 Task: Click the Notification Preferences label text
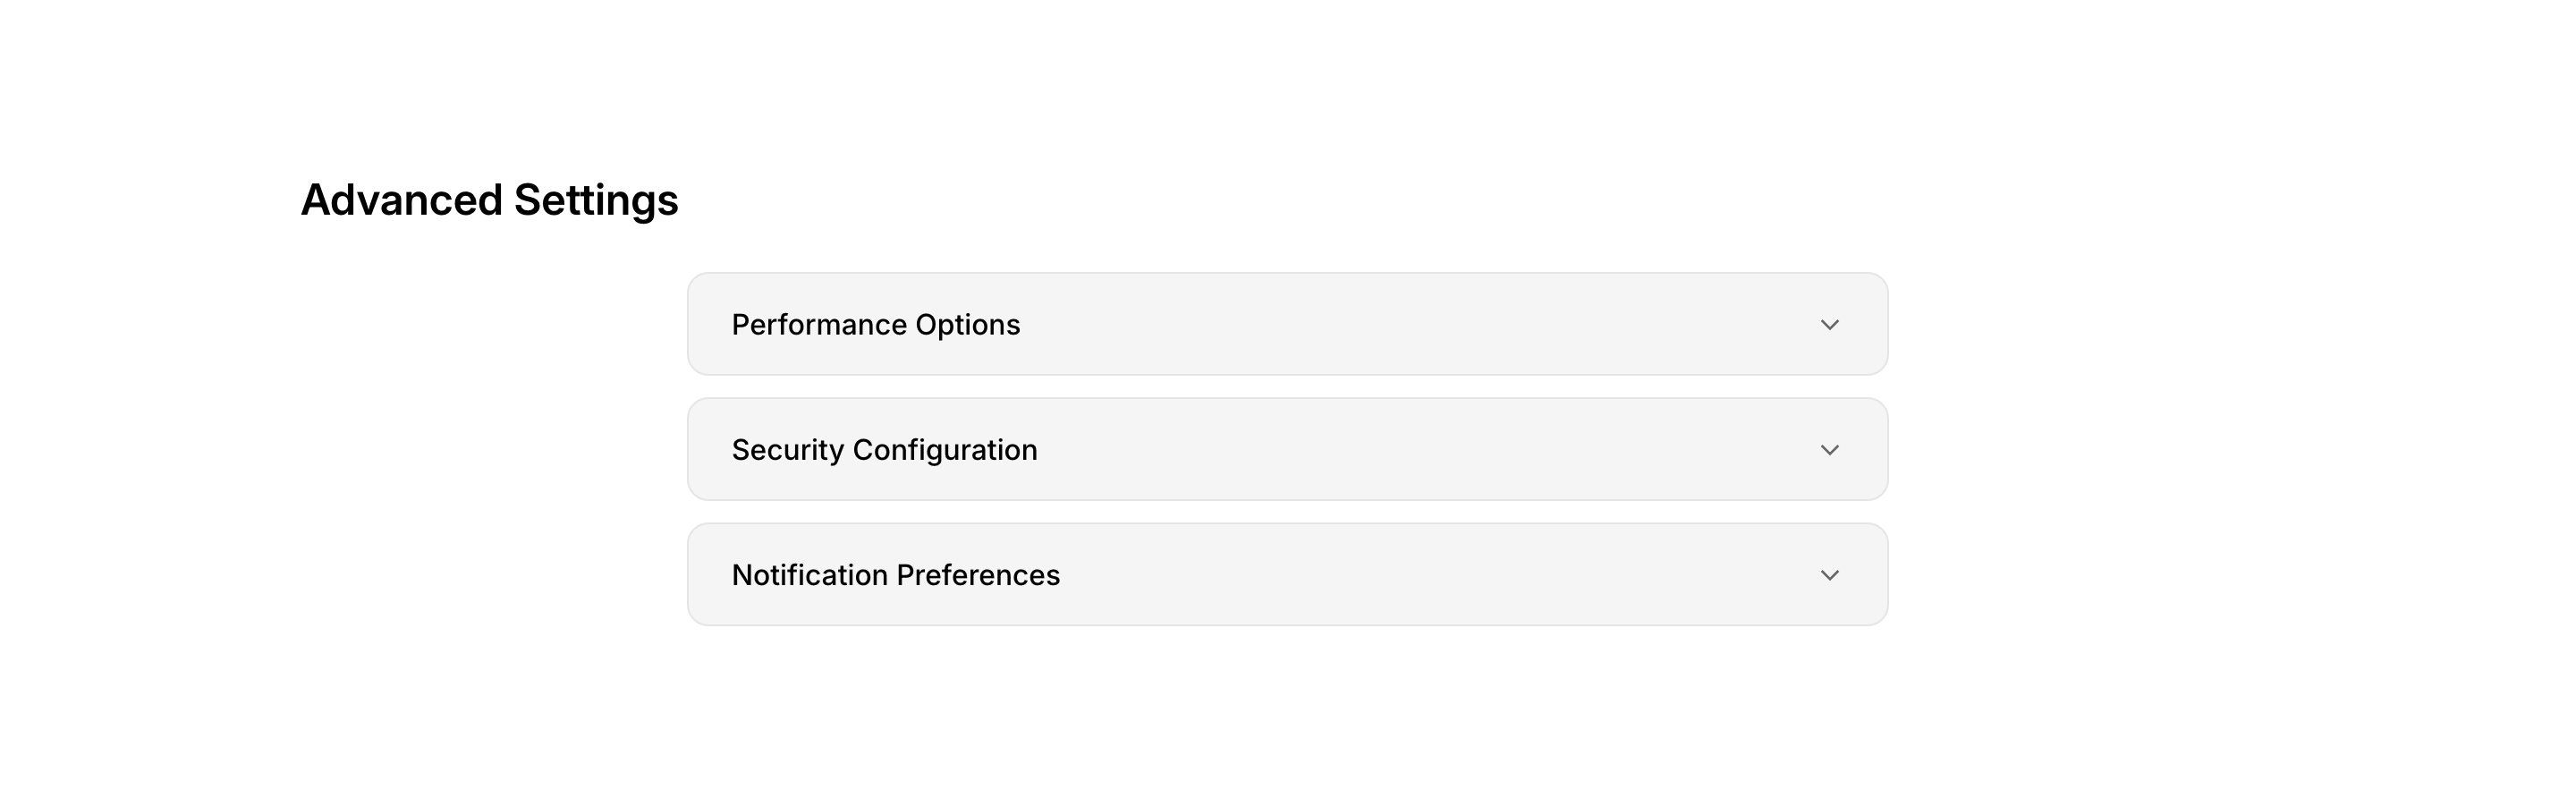pos(895,575)
